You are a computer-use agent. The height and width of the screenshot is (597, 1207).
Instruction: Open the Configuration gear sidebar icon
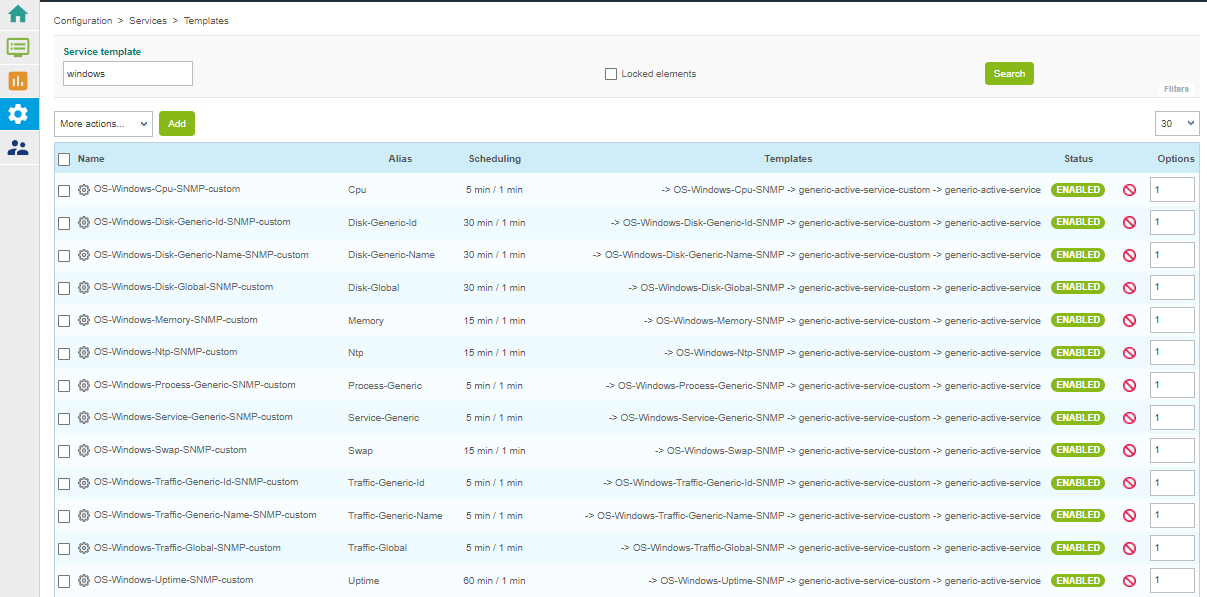18,114
